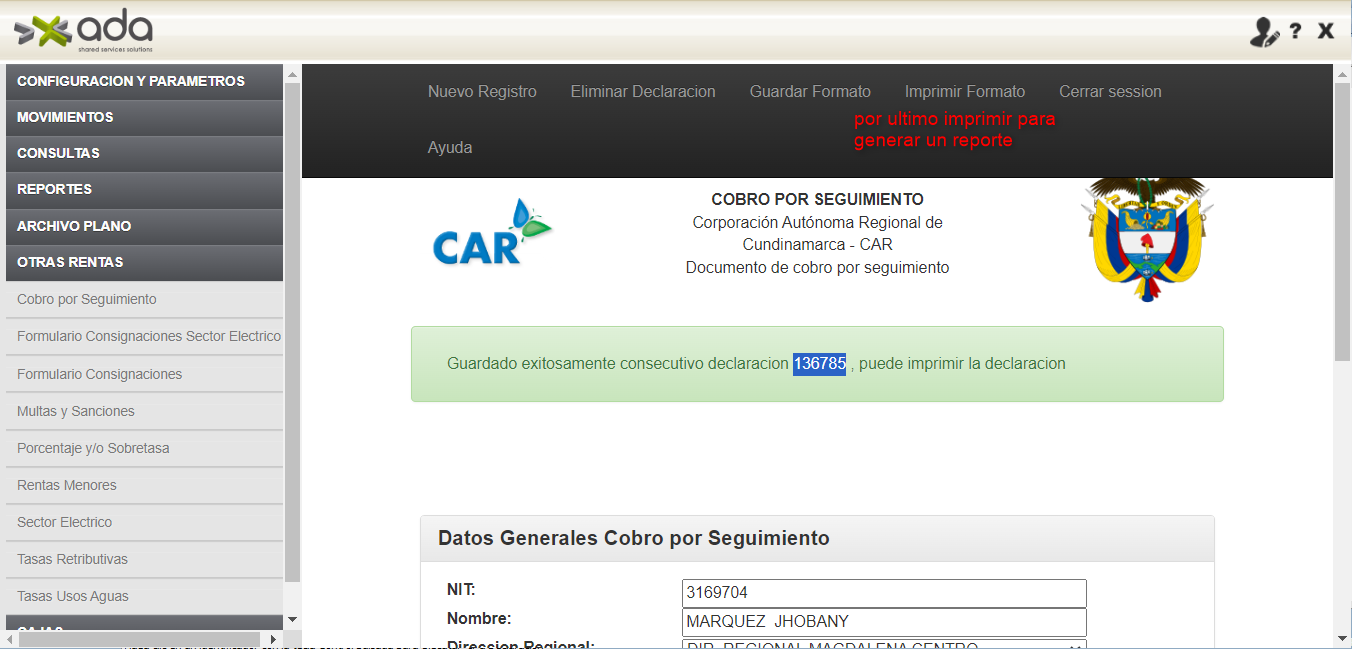Go to Tasas Retributivas form
This screenshot has height=649, width=1352.
pos(72,559)
